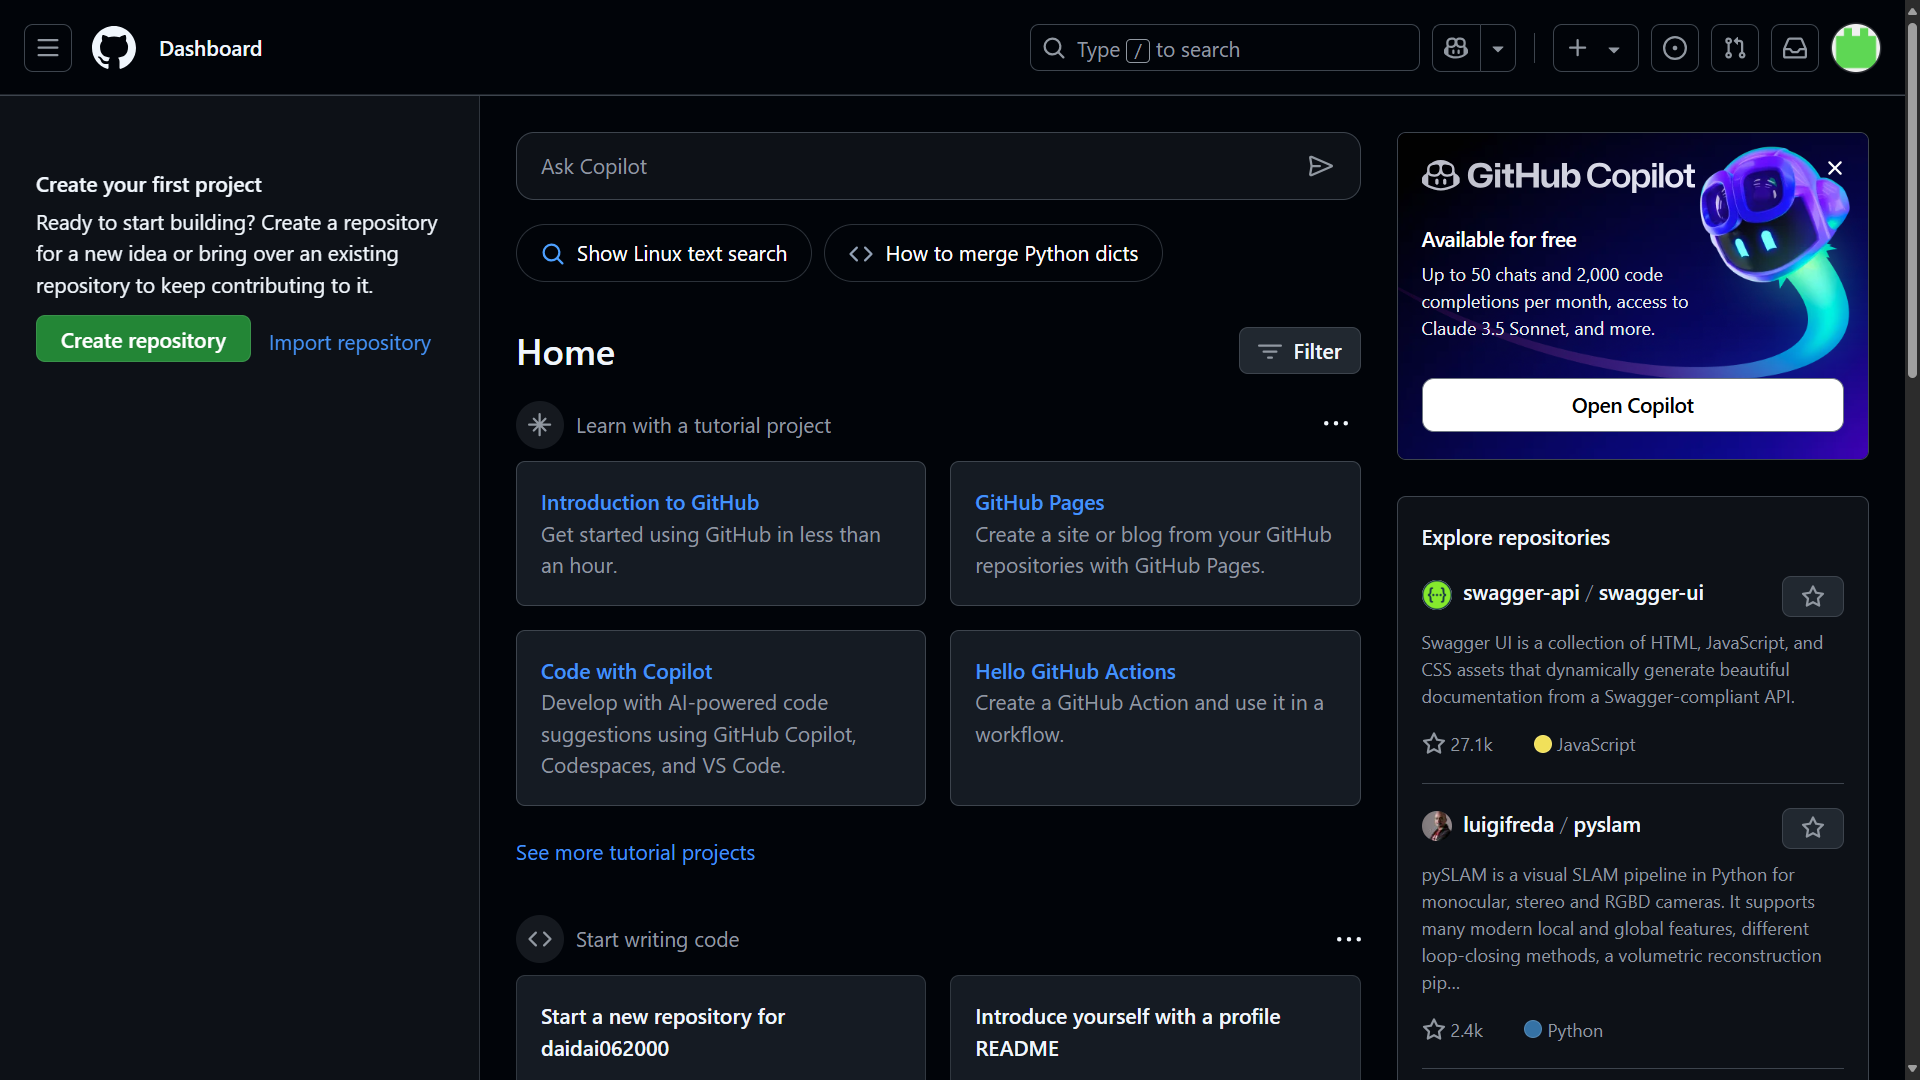Image resolution: width=1920 pixels, height=1080 pixels.
Task: Open options for 'Learn with a tutorial project'
Action: pyautogui.click(x=1336, y=424)
